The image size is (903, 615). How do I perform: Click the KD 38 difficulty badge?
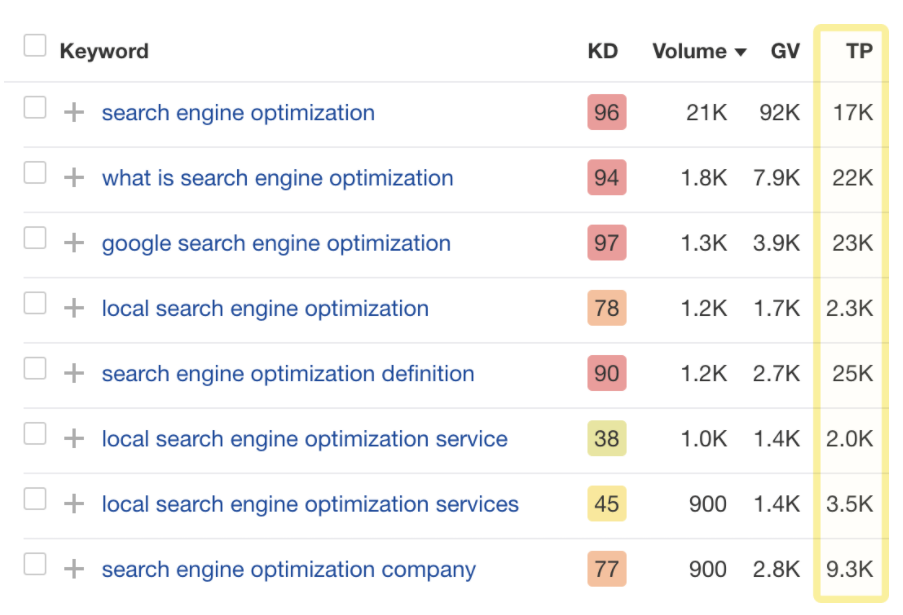(x=606, y=439)
